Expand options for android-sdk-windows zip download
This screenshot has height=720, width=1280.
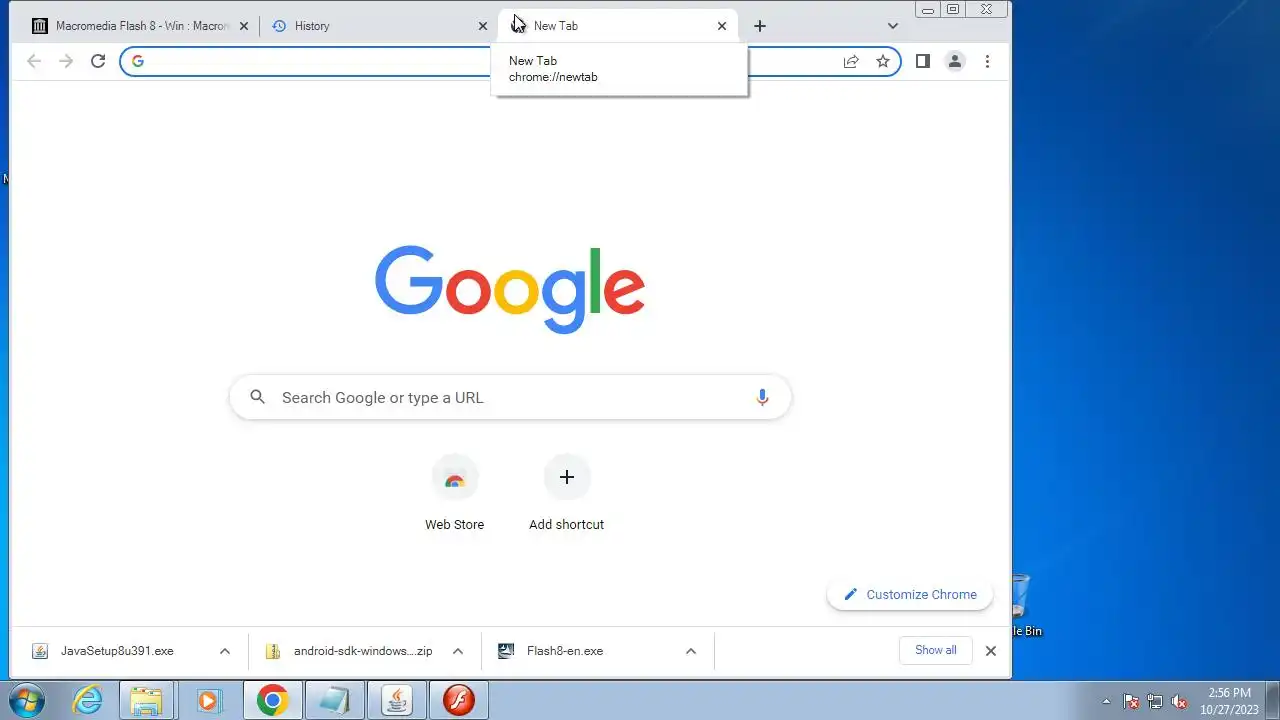point(458,651)
